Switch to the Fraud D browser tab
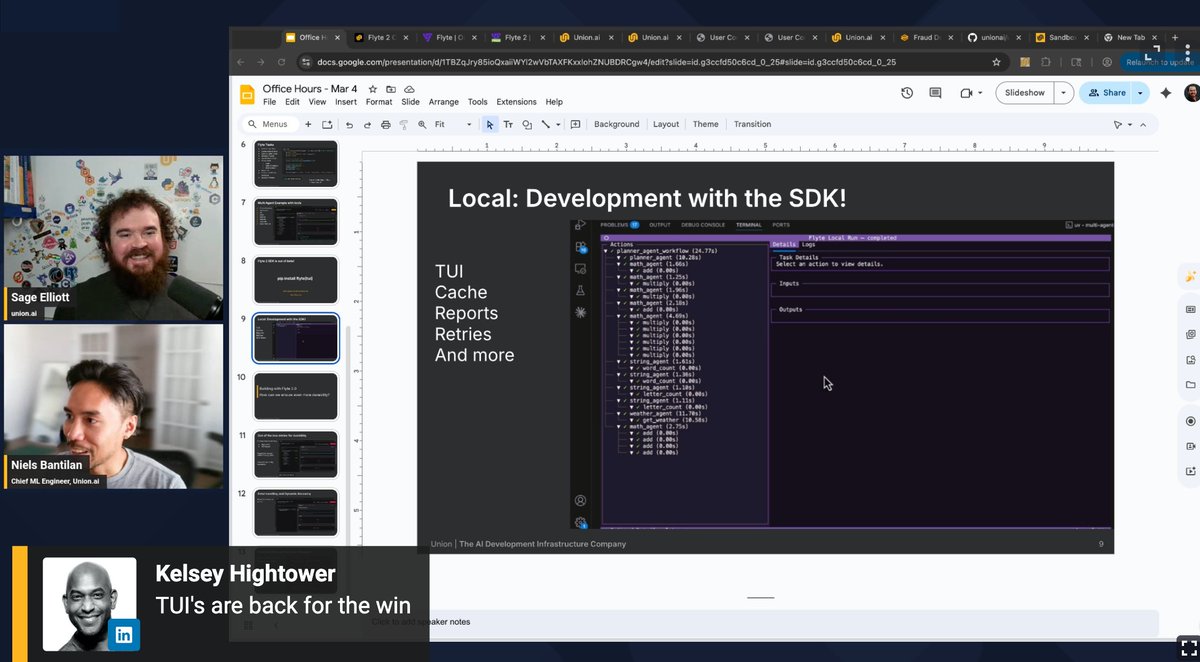The height and width of the screenshot is (662, 1200). pos(926,38)
